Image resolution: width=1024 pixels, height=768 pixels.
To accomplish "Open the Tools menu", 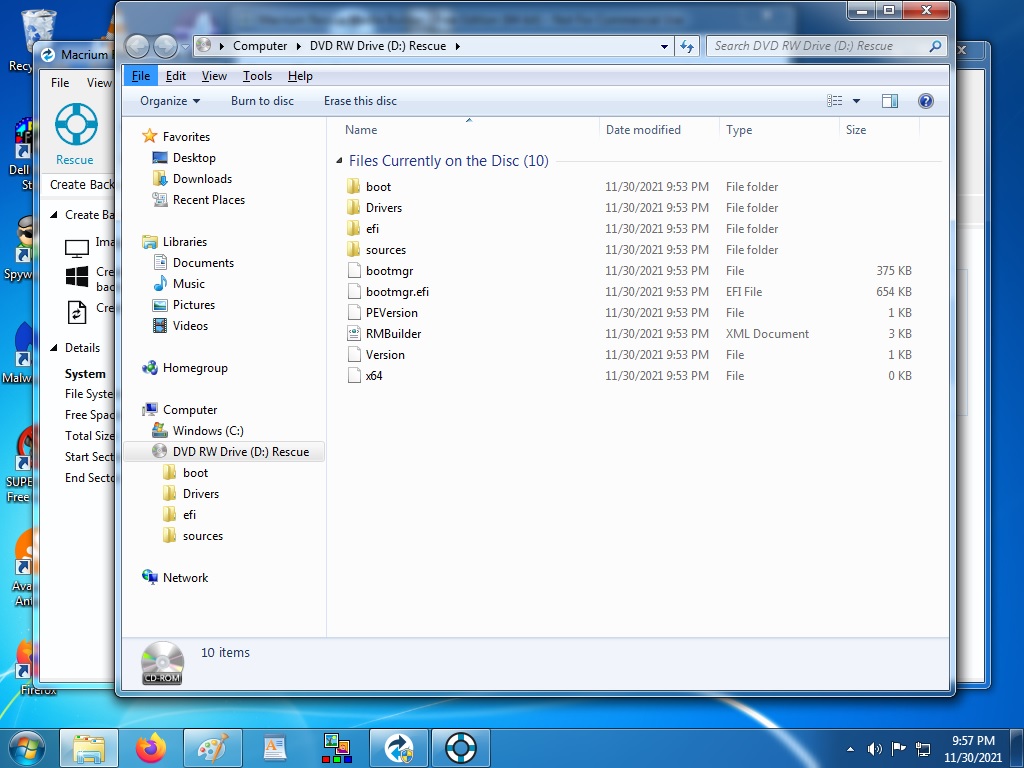I will pyautogui.click(x=257, y=76).
